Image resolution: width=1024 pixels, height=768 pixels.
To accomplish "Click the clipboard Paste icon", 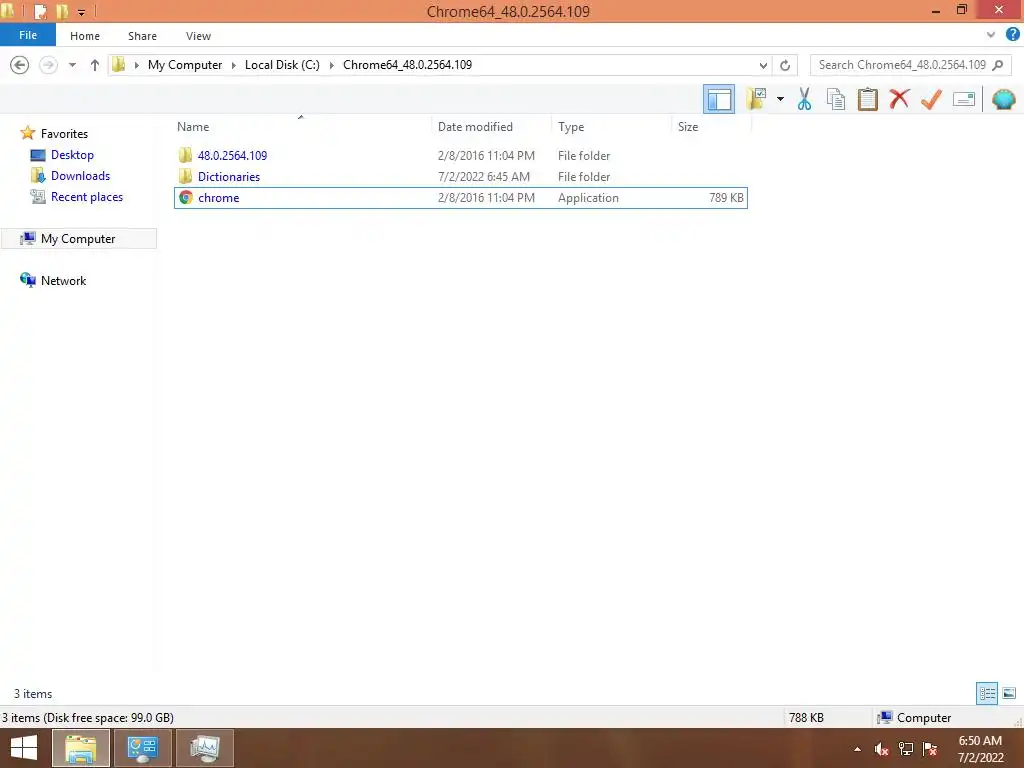I will pos(867,99).
